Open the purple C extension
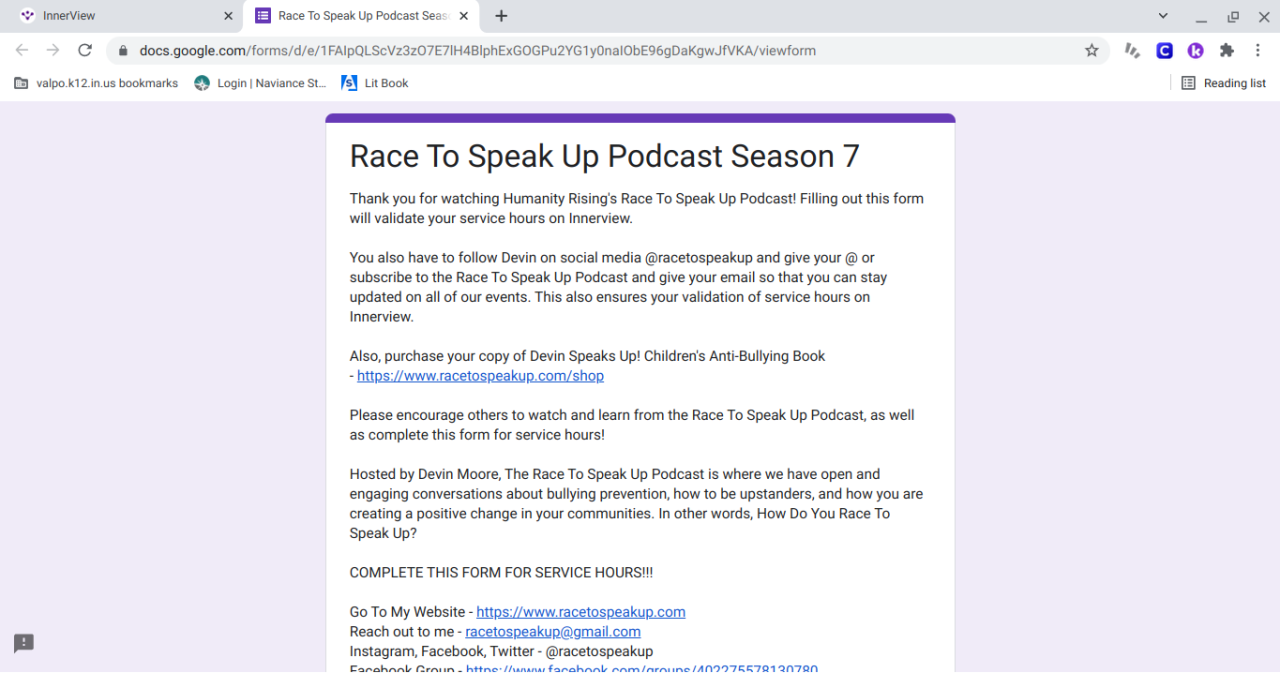 tap(1164, 50)
